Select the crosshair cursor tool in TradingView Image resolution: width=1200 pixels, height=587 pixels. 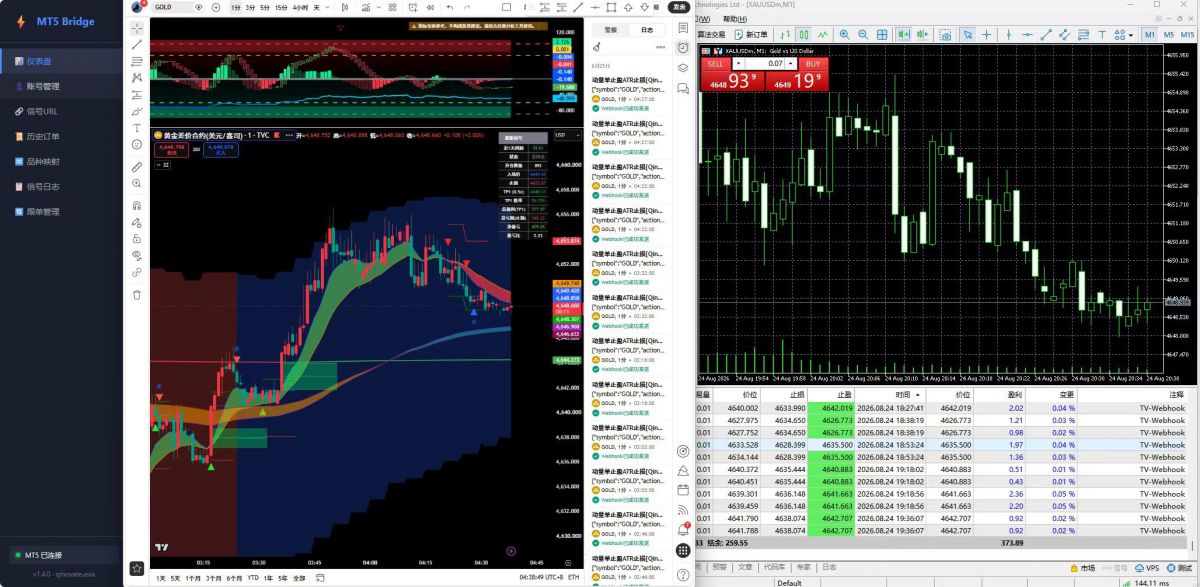pos(137,27)
